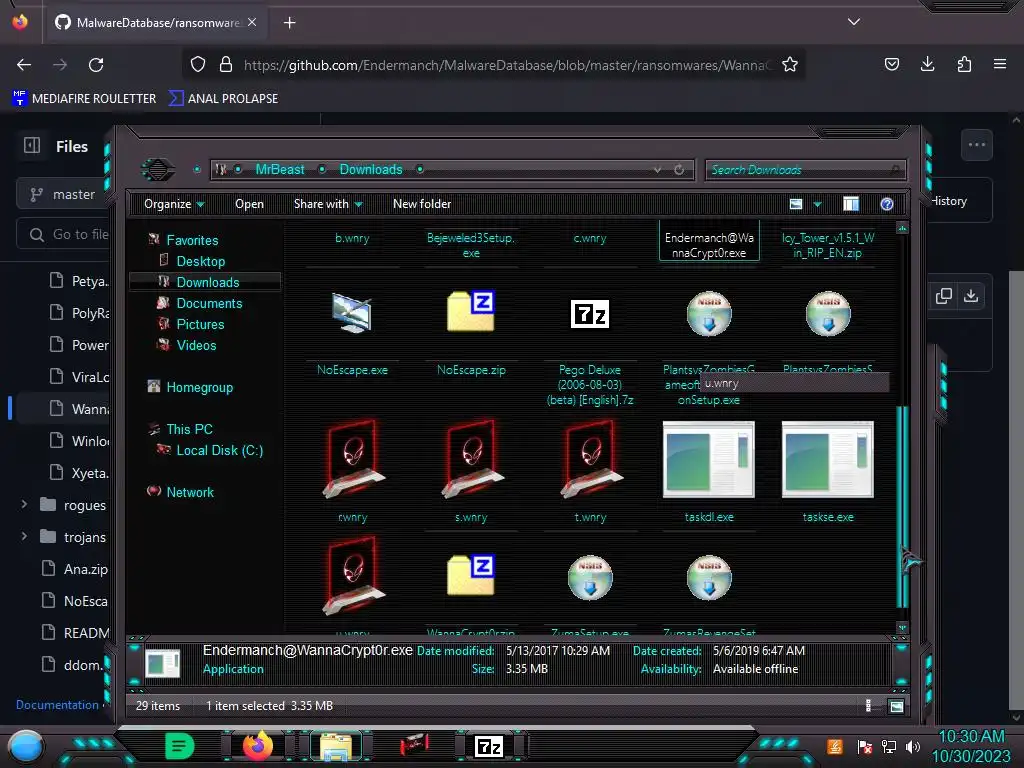
Task: Open a new Firefox tab with plus
Action: 289,23
